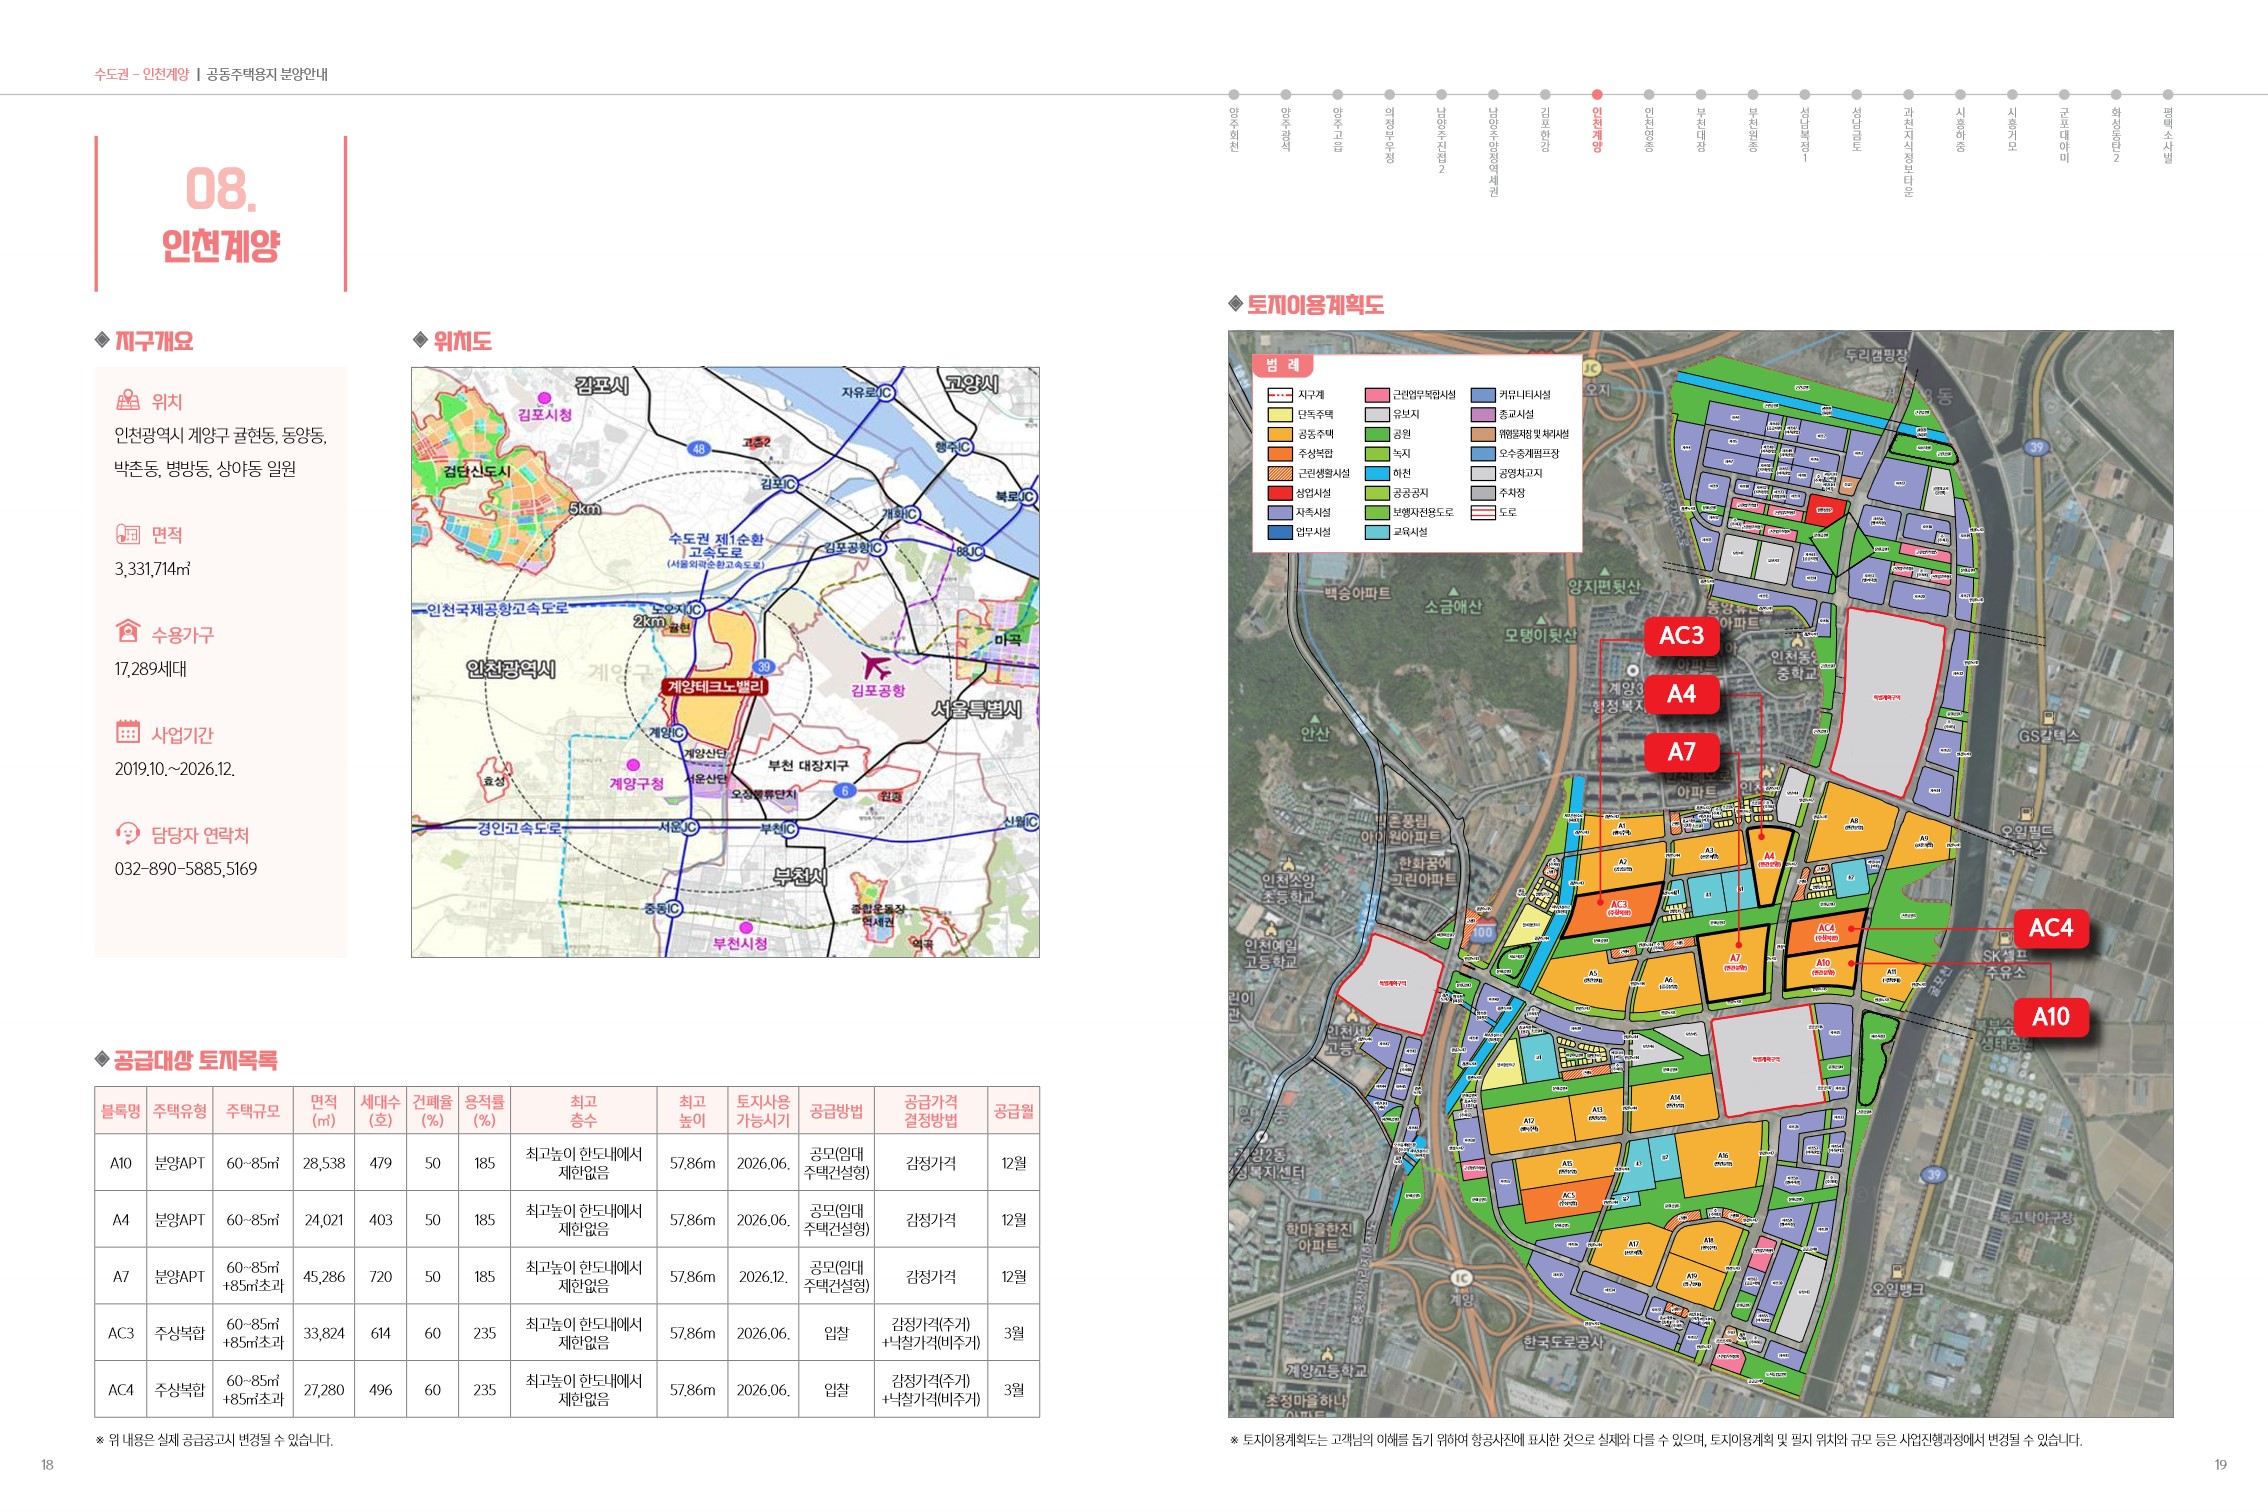This screenshot has height=1512, width=2268.
Task: Click the pink marker above 계양구청
Action: click(x=633, y=765)
